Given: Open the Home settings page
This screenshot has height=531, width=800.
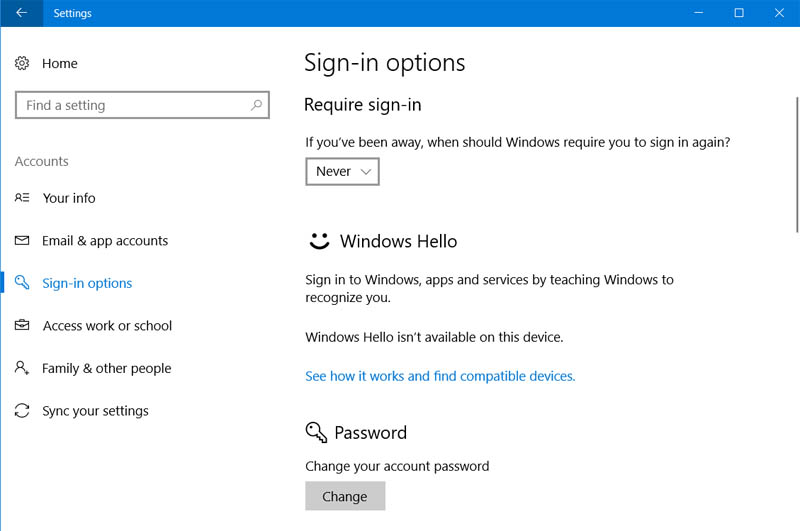Looking at the screenshot, I should pyautogui.click(x=60, y=63).
